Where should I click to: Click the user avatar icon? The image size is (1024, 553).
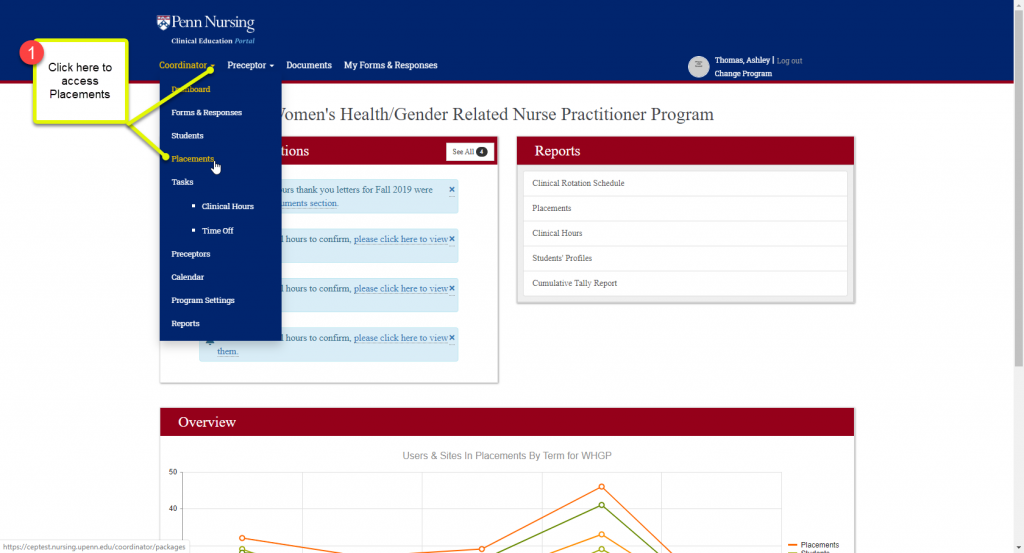(698, 67)
